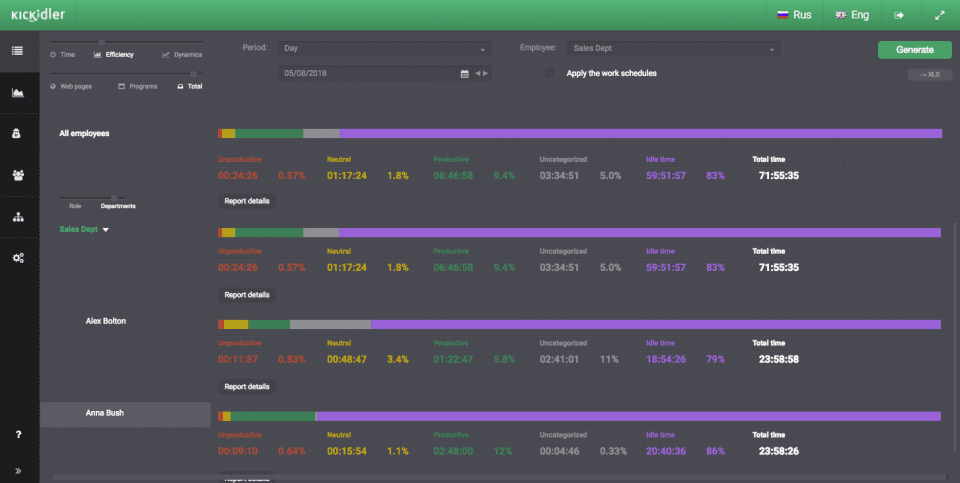Open Report details for Alex Bolton
The width and height of the screenshot is (960, 483).
[x=247, y=387]
